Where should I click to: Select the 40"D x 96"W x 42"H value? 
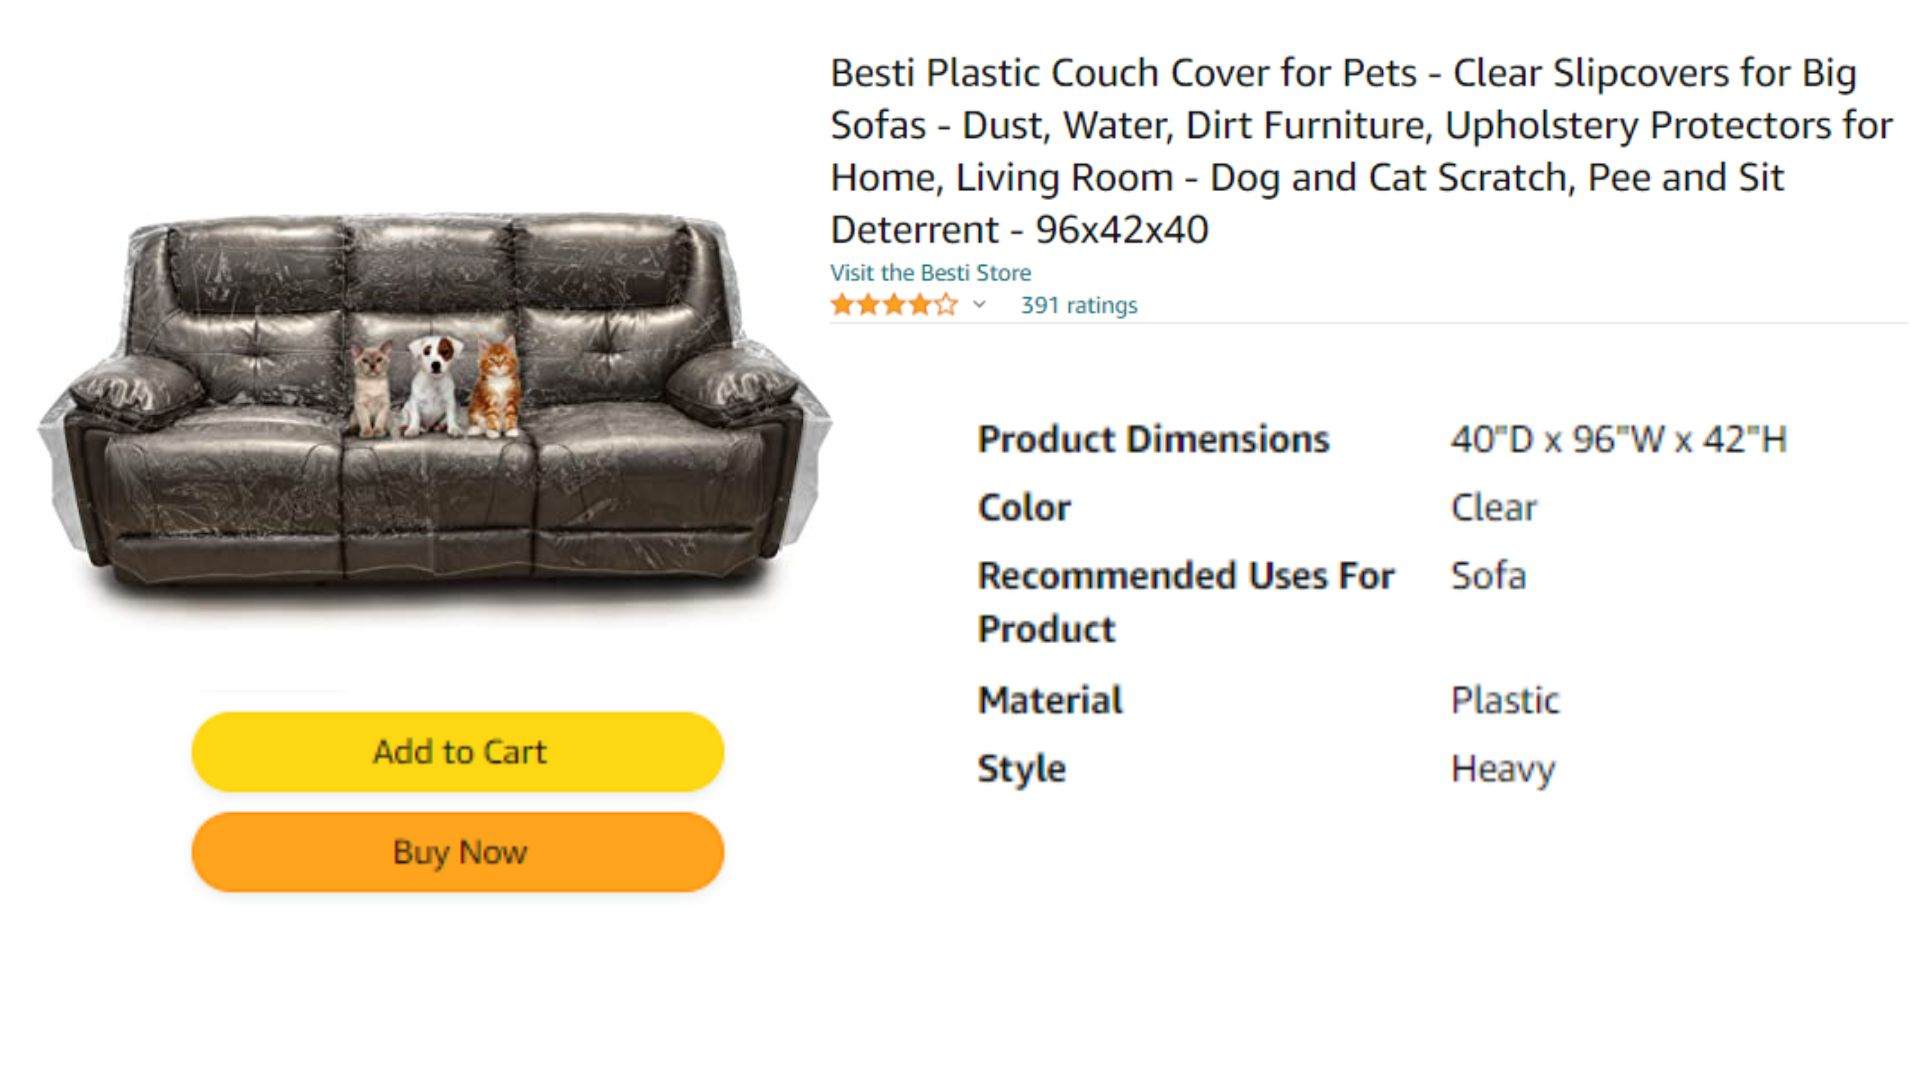point(1618,439)
